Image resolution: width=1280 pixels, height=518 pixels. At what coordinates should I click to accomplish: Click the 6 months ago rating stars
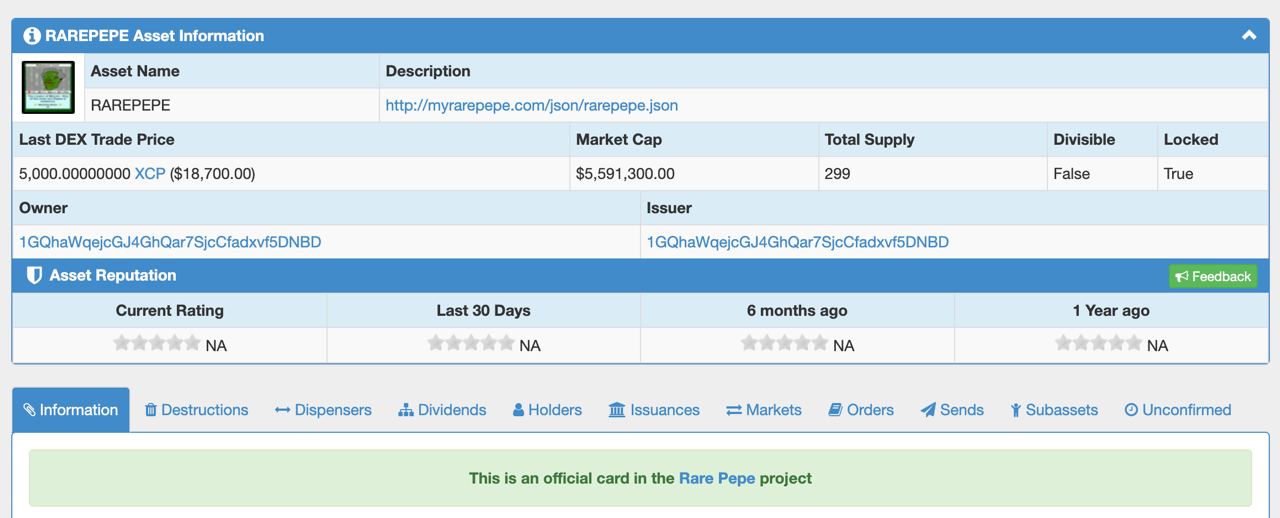click(784, 343)
